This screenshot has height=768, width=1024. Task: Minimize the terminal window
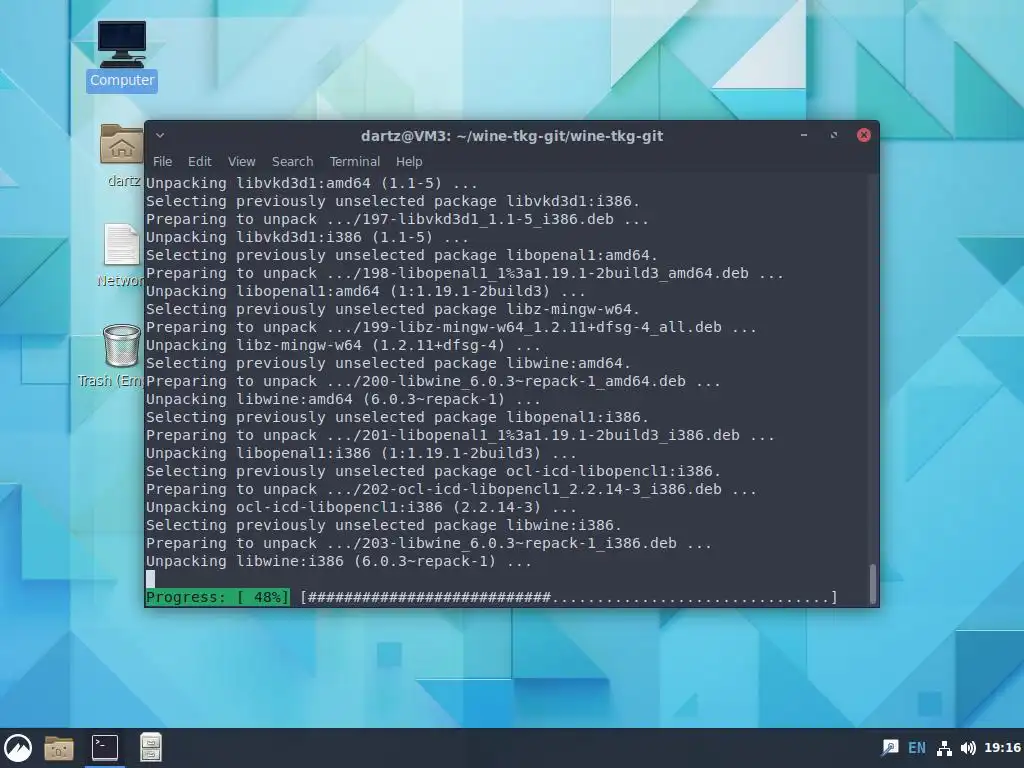point(804,135)
